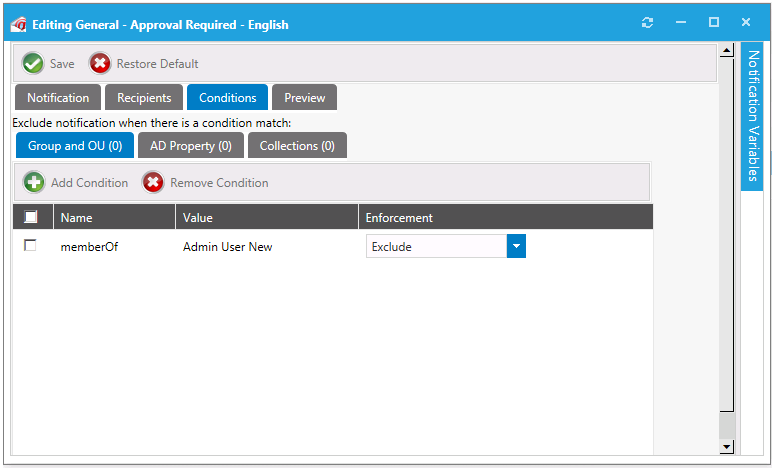Screen dimensions: 773x468
Task: Open the Recipients tab
Action: click(x=144, y=97)
